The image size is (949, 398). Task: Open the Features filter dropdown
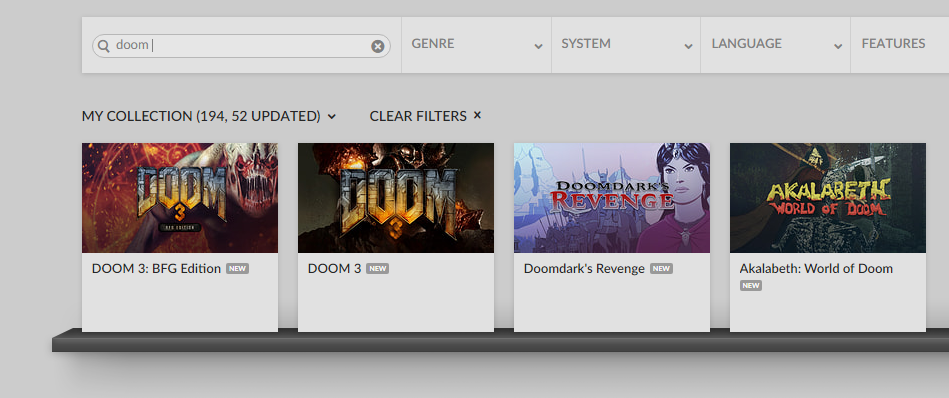pos(900,45)
